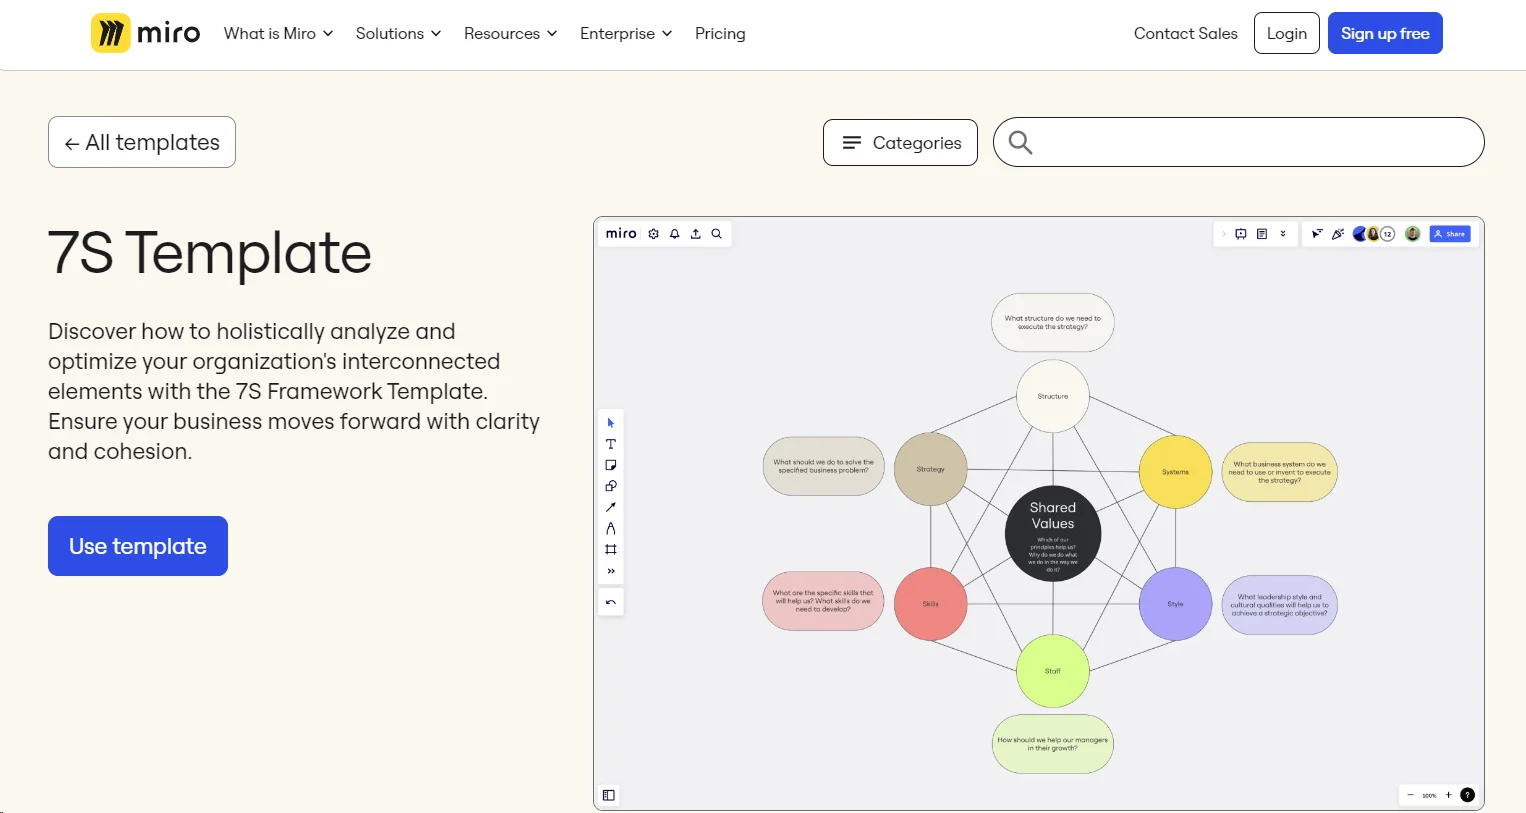Image resolution: width=1526 pixels, height=813 pixels.
Task: Select the Frame tool
Action: pos(611,549)
